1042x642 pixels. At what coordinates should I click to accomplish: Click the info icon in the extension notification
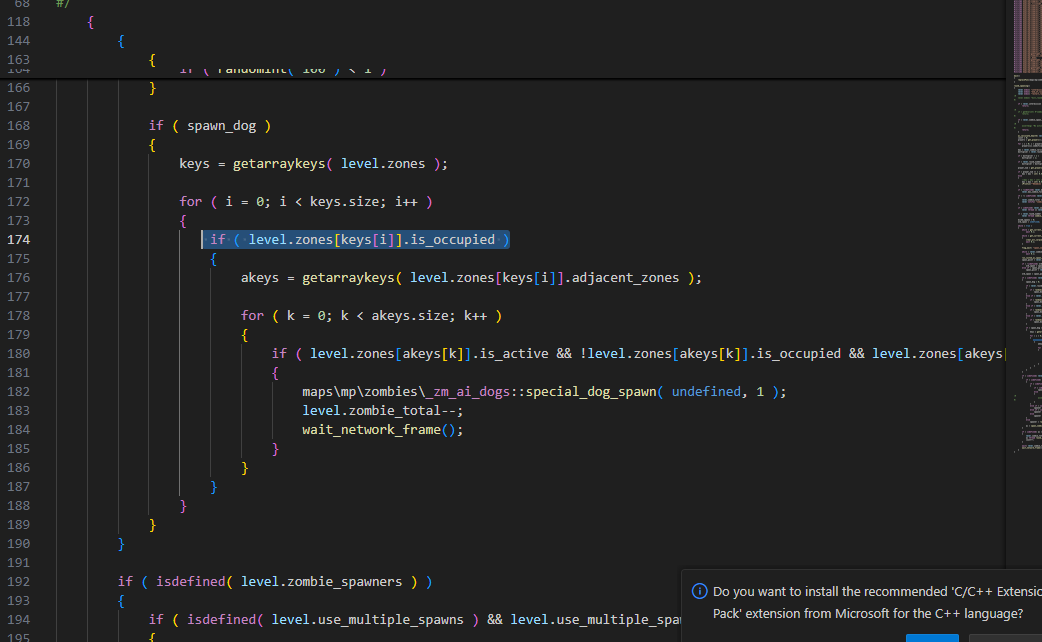coord(700,591)
